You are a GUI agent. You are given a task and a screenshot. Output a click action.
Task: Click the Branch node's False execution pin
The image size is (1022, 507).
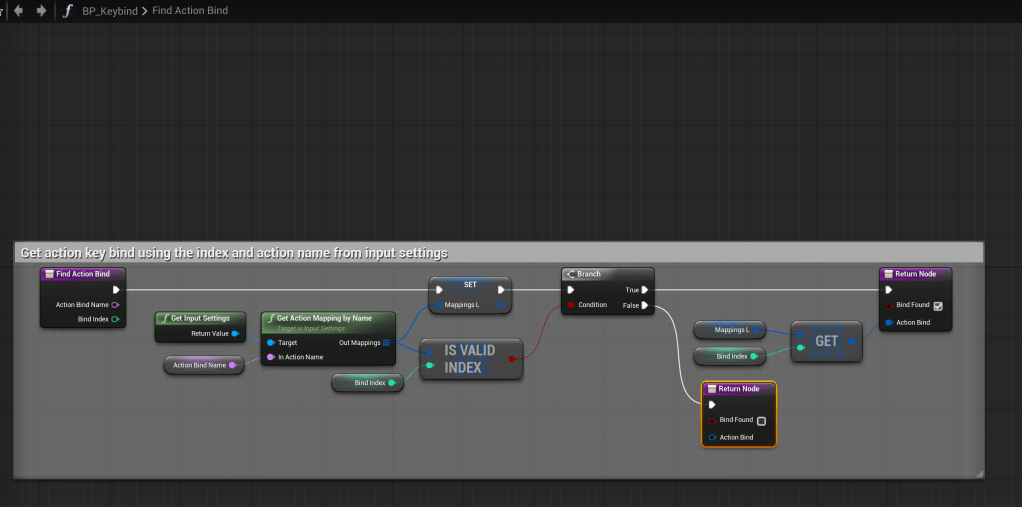coord(645,305)
